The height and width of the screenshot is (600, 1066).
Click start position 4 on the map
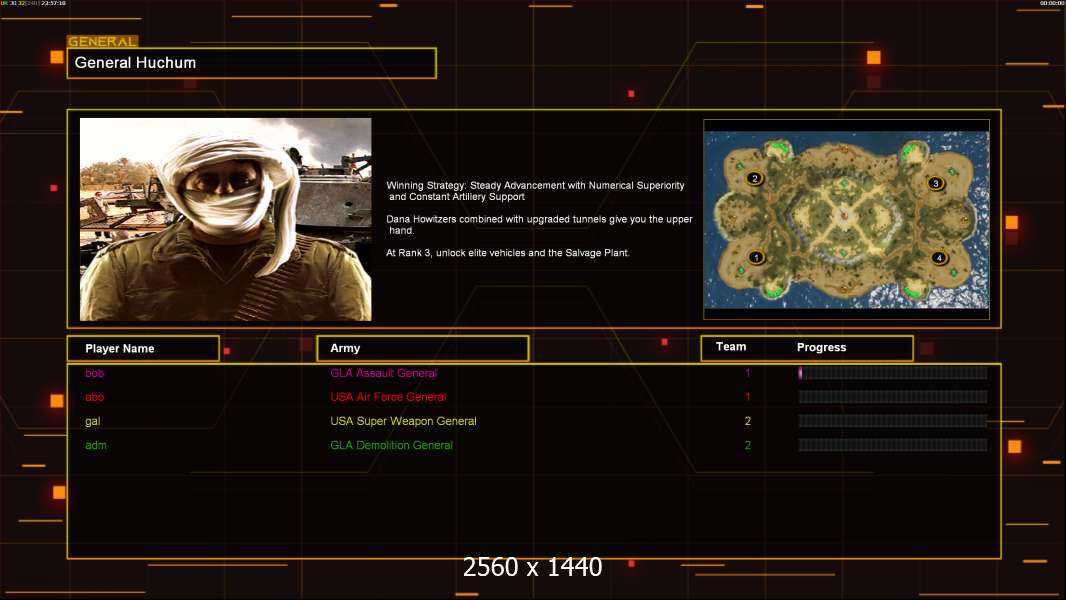(x=939, y=258)
